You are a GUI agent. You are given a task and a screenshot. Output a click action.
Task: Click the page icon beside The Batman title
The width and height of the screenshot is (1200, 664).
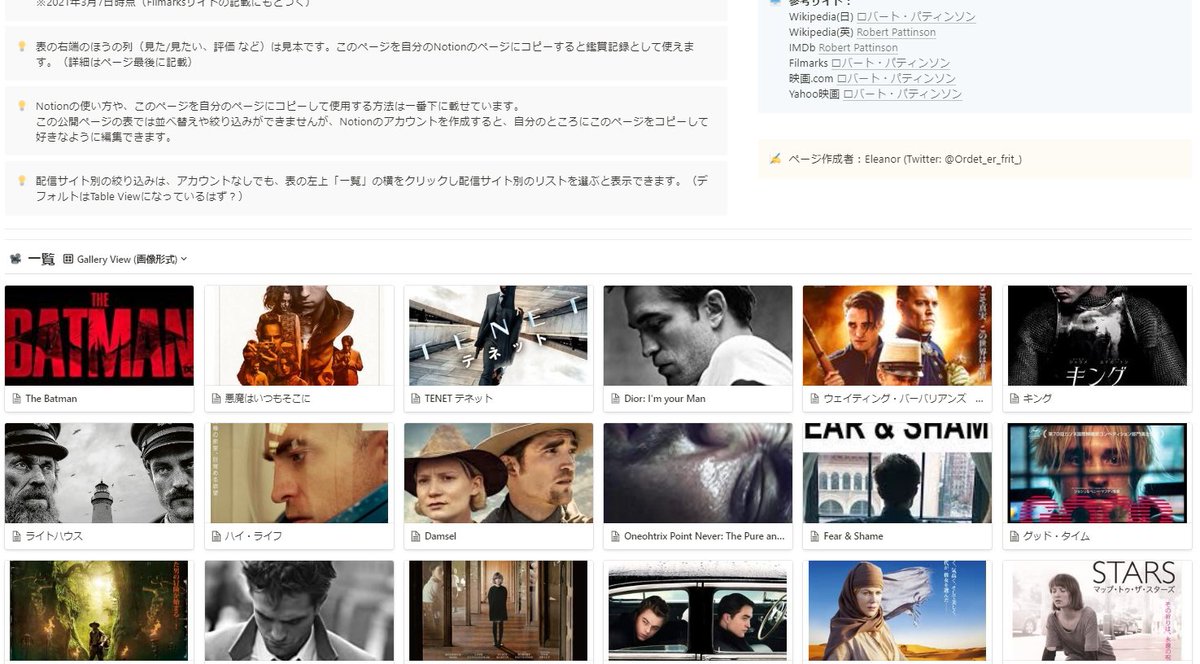[x=16, y=398]
